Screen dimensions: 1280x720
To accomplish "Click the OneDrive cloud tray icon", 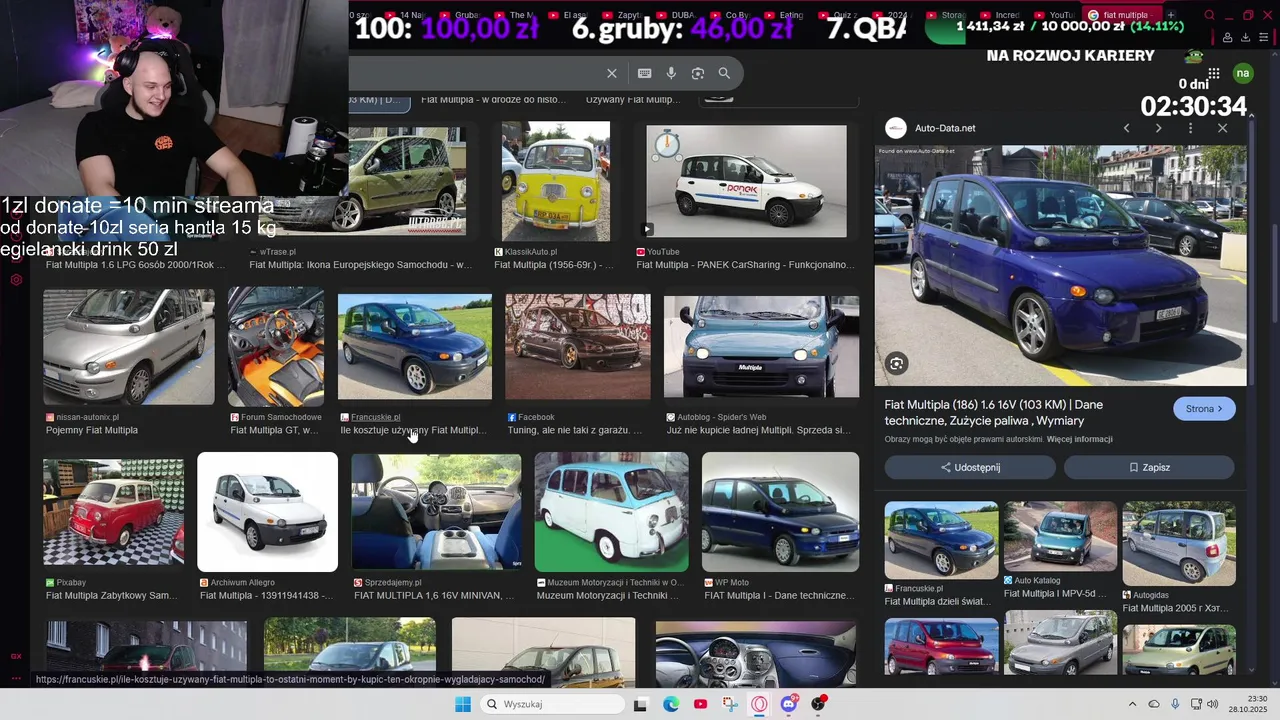I will (1154, 704).
